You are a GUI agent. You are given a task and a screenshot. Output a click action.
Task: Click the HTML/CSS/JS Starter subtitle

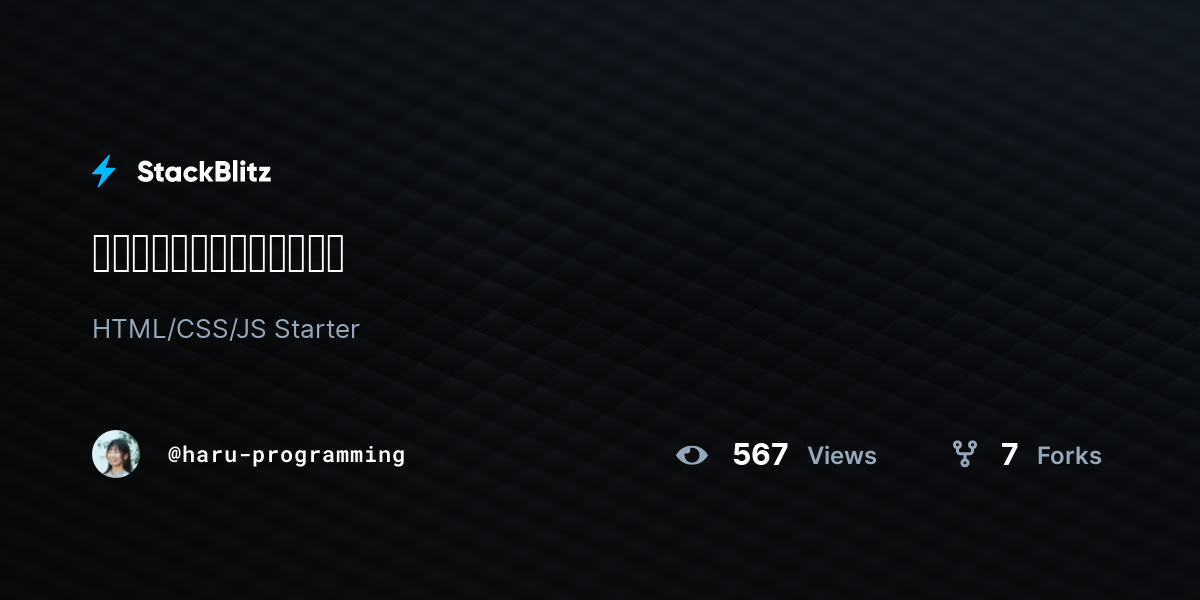[x=226, y=329]
